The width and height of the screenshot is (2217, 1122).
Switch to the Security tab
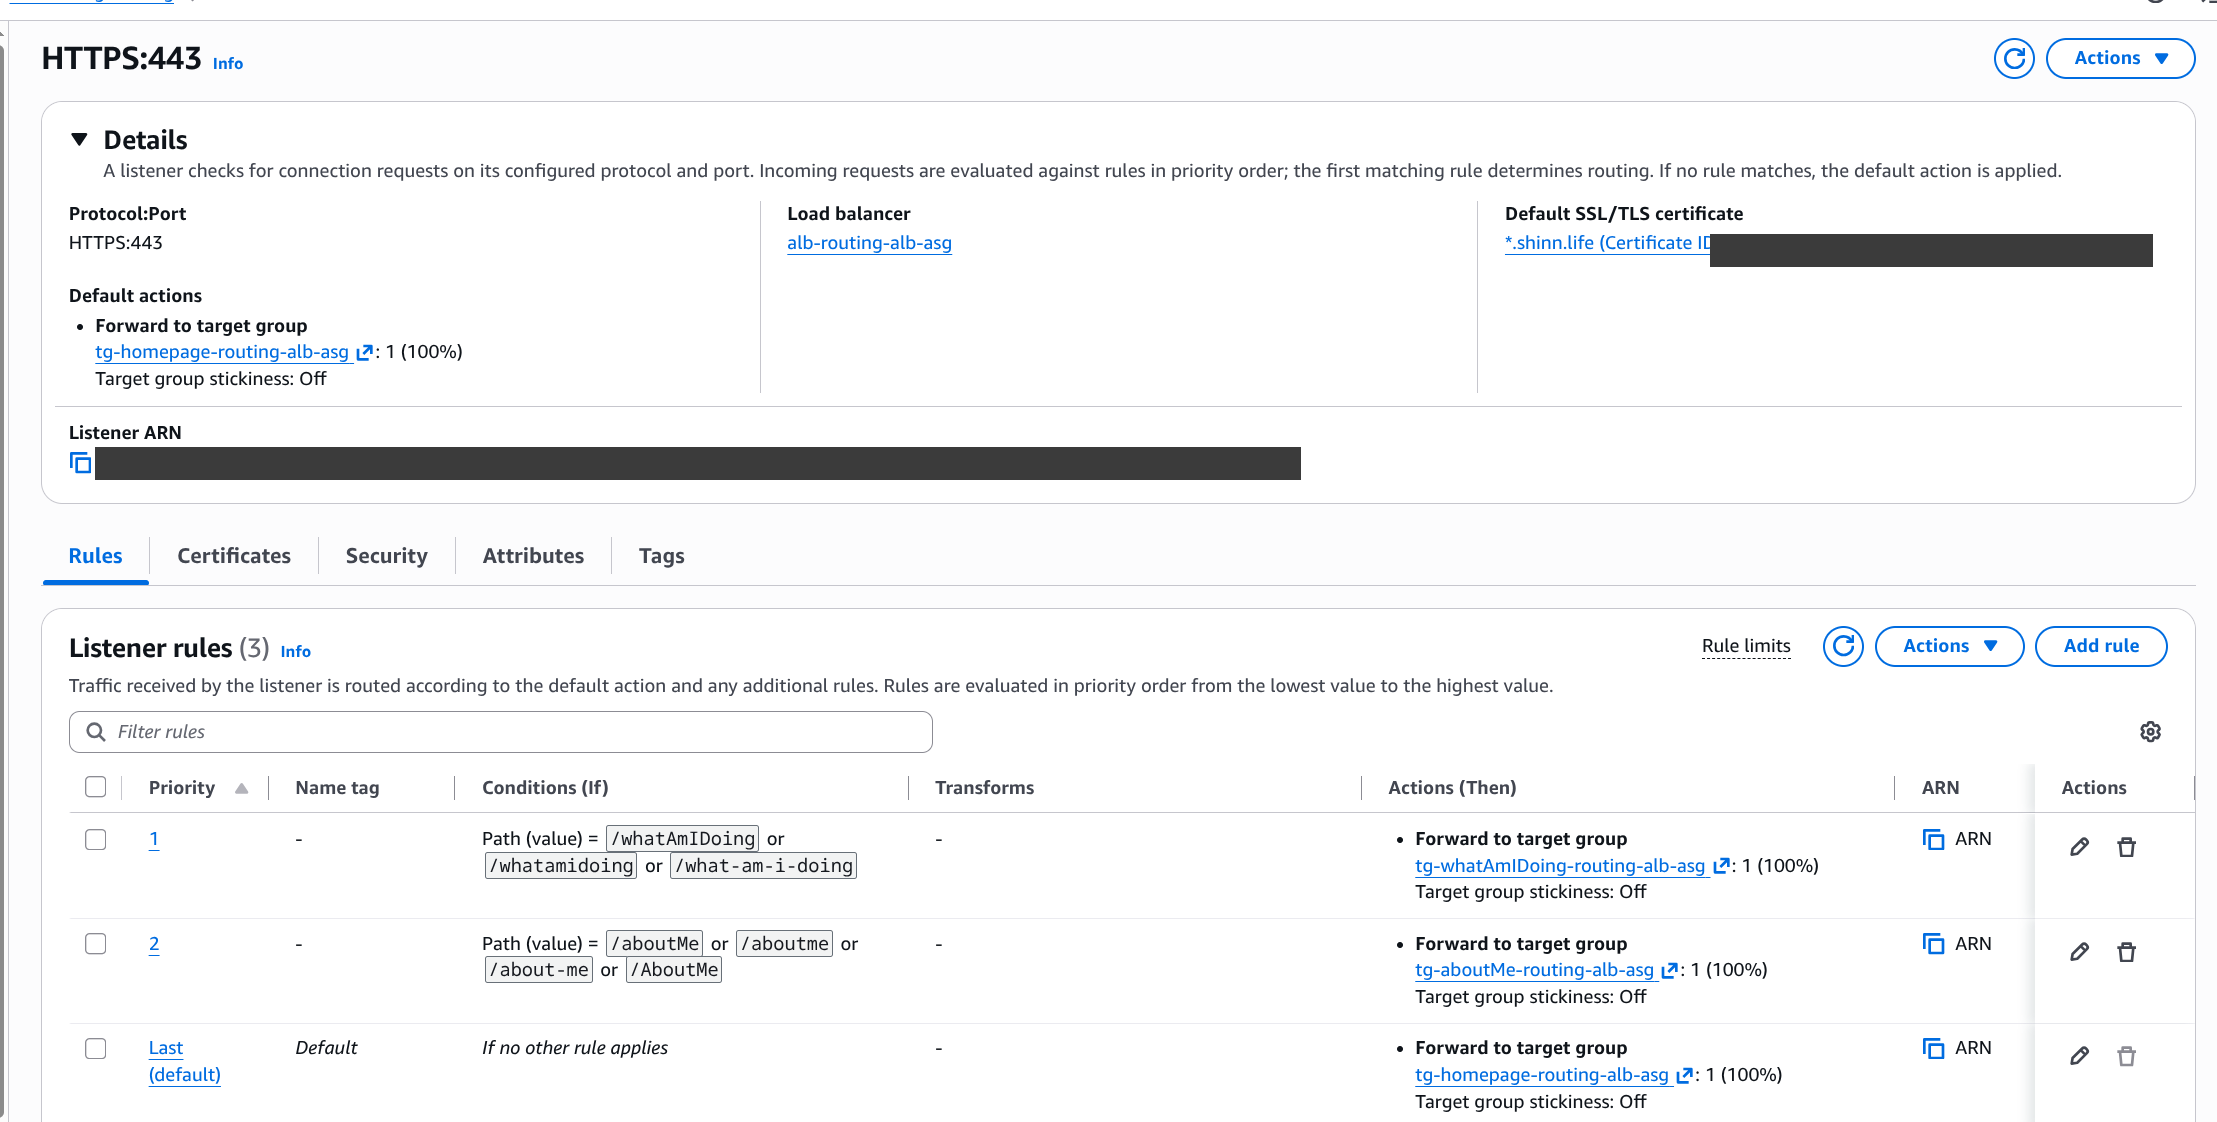click(x=386, y=556)
